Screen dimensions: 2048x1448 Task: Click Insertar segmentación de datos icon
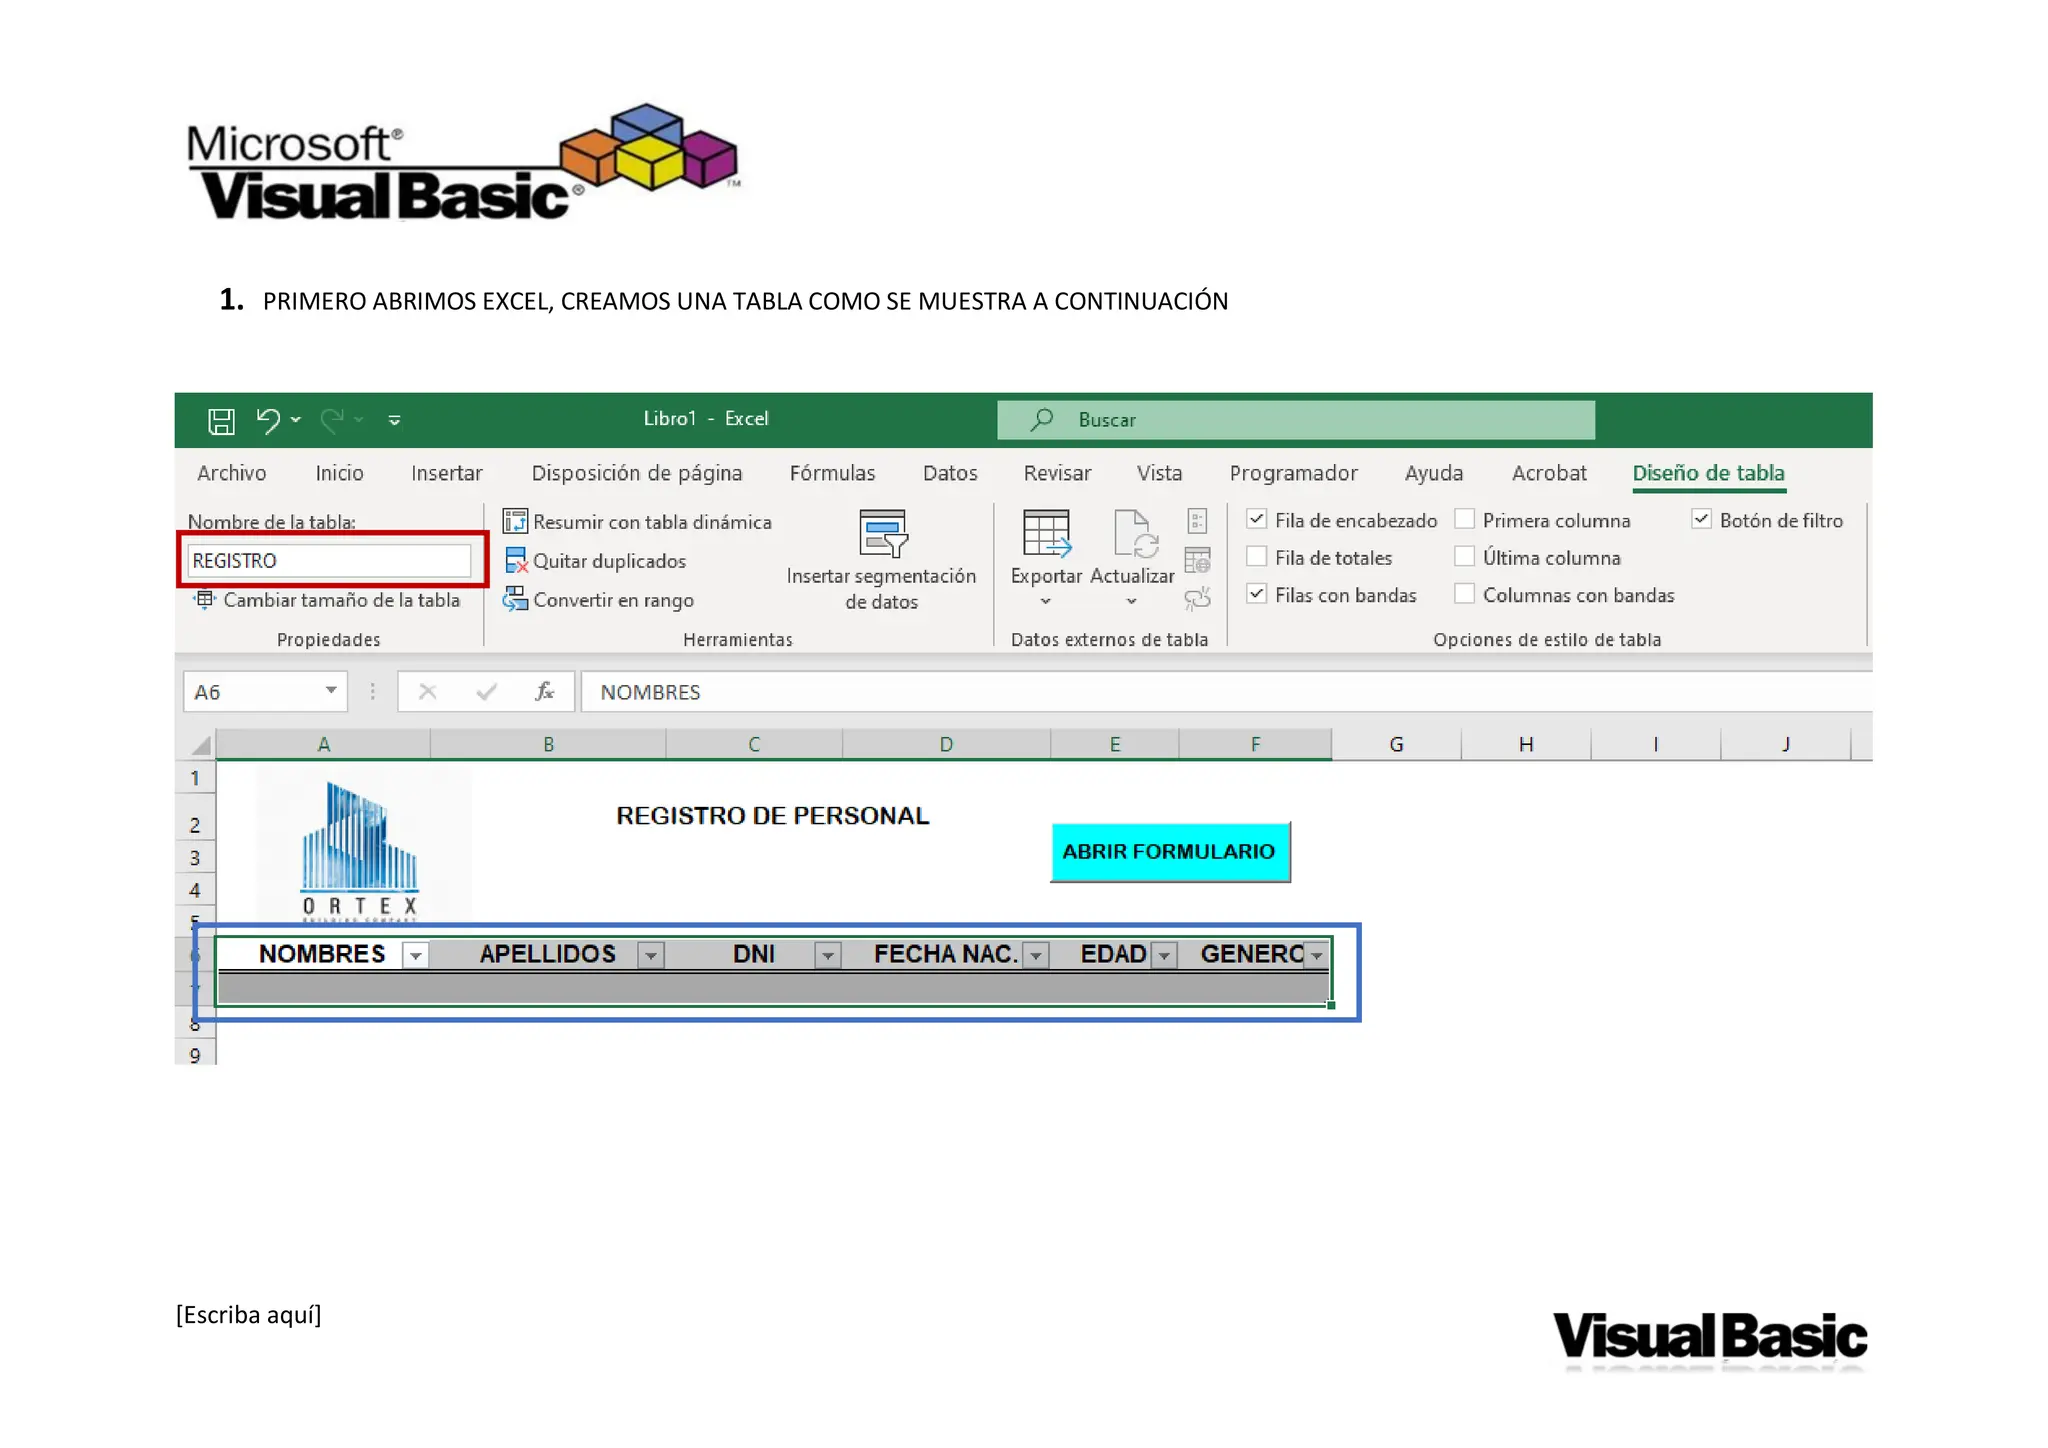882,533
